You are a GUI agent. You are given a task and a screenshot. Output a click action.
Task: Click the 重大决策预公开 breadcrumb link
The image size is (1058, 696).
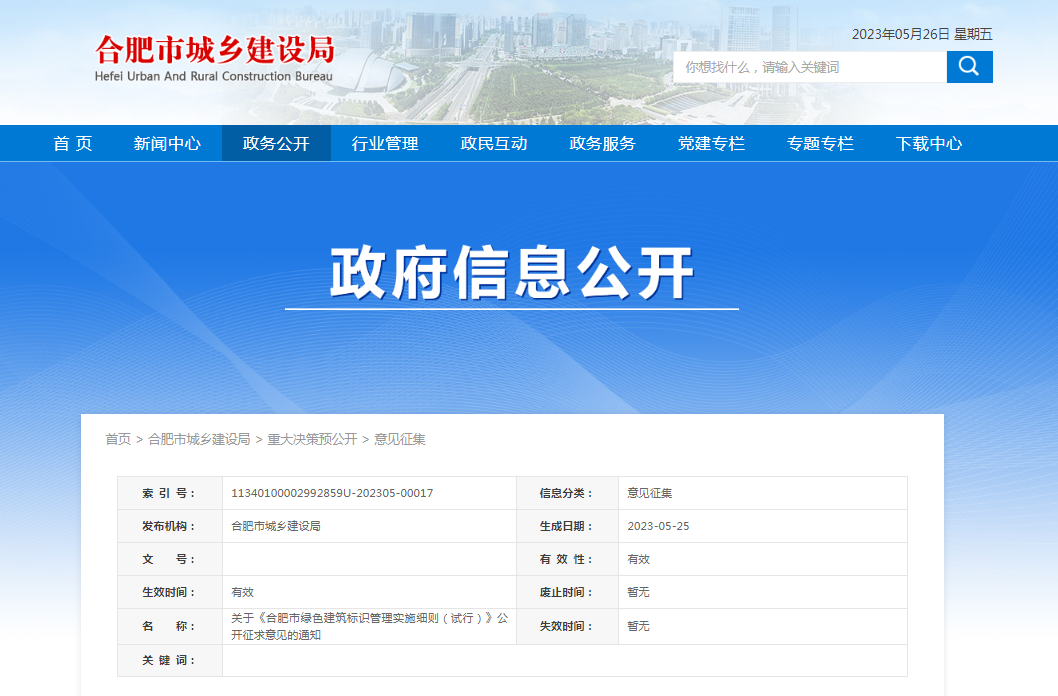click(312, 439)
